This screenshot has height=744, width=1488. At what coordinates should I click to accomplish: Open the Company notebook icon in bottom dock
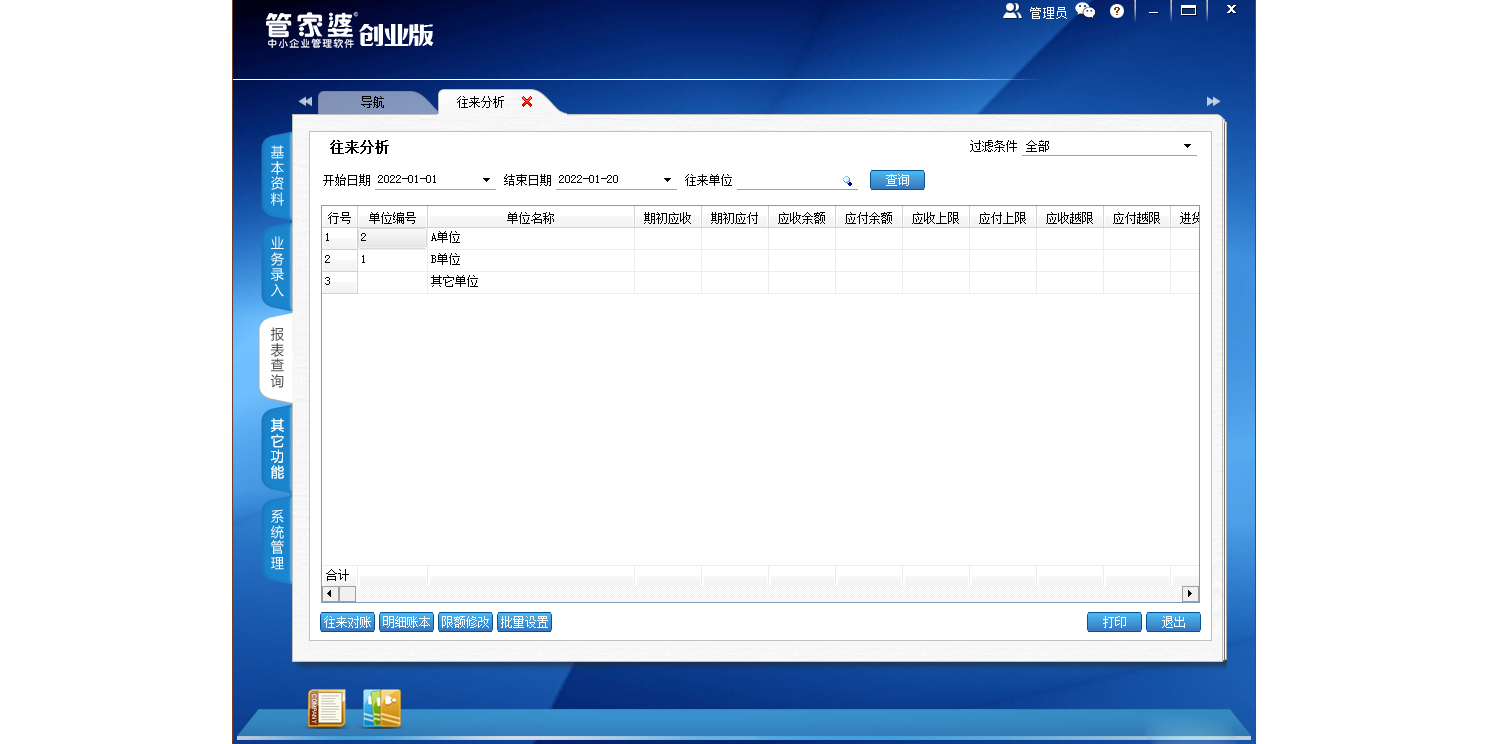click(326, 708)
